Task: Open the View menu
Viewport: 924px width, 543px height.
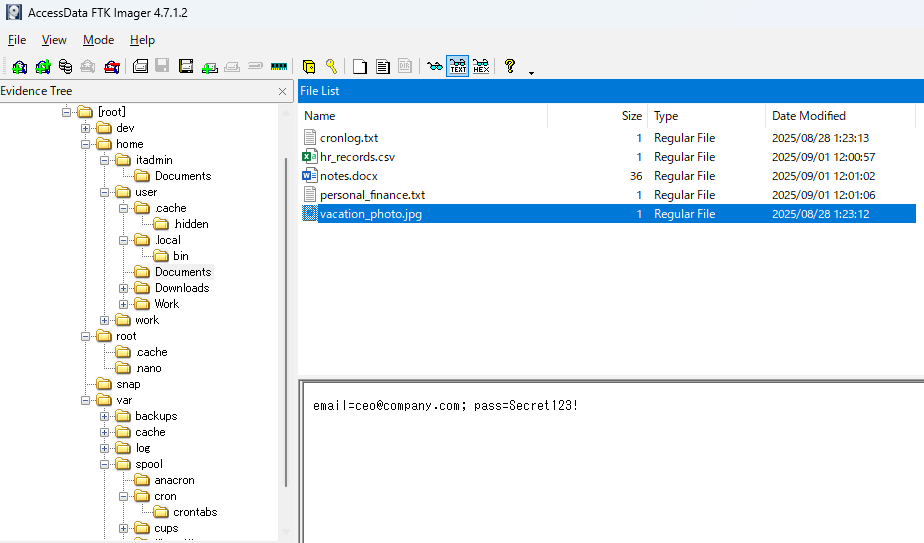Action: 54,40
